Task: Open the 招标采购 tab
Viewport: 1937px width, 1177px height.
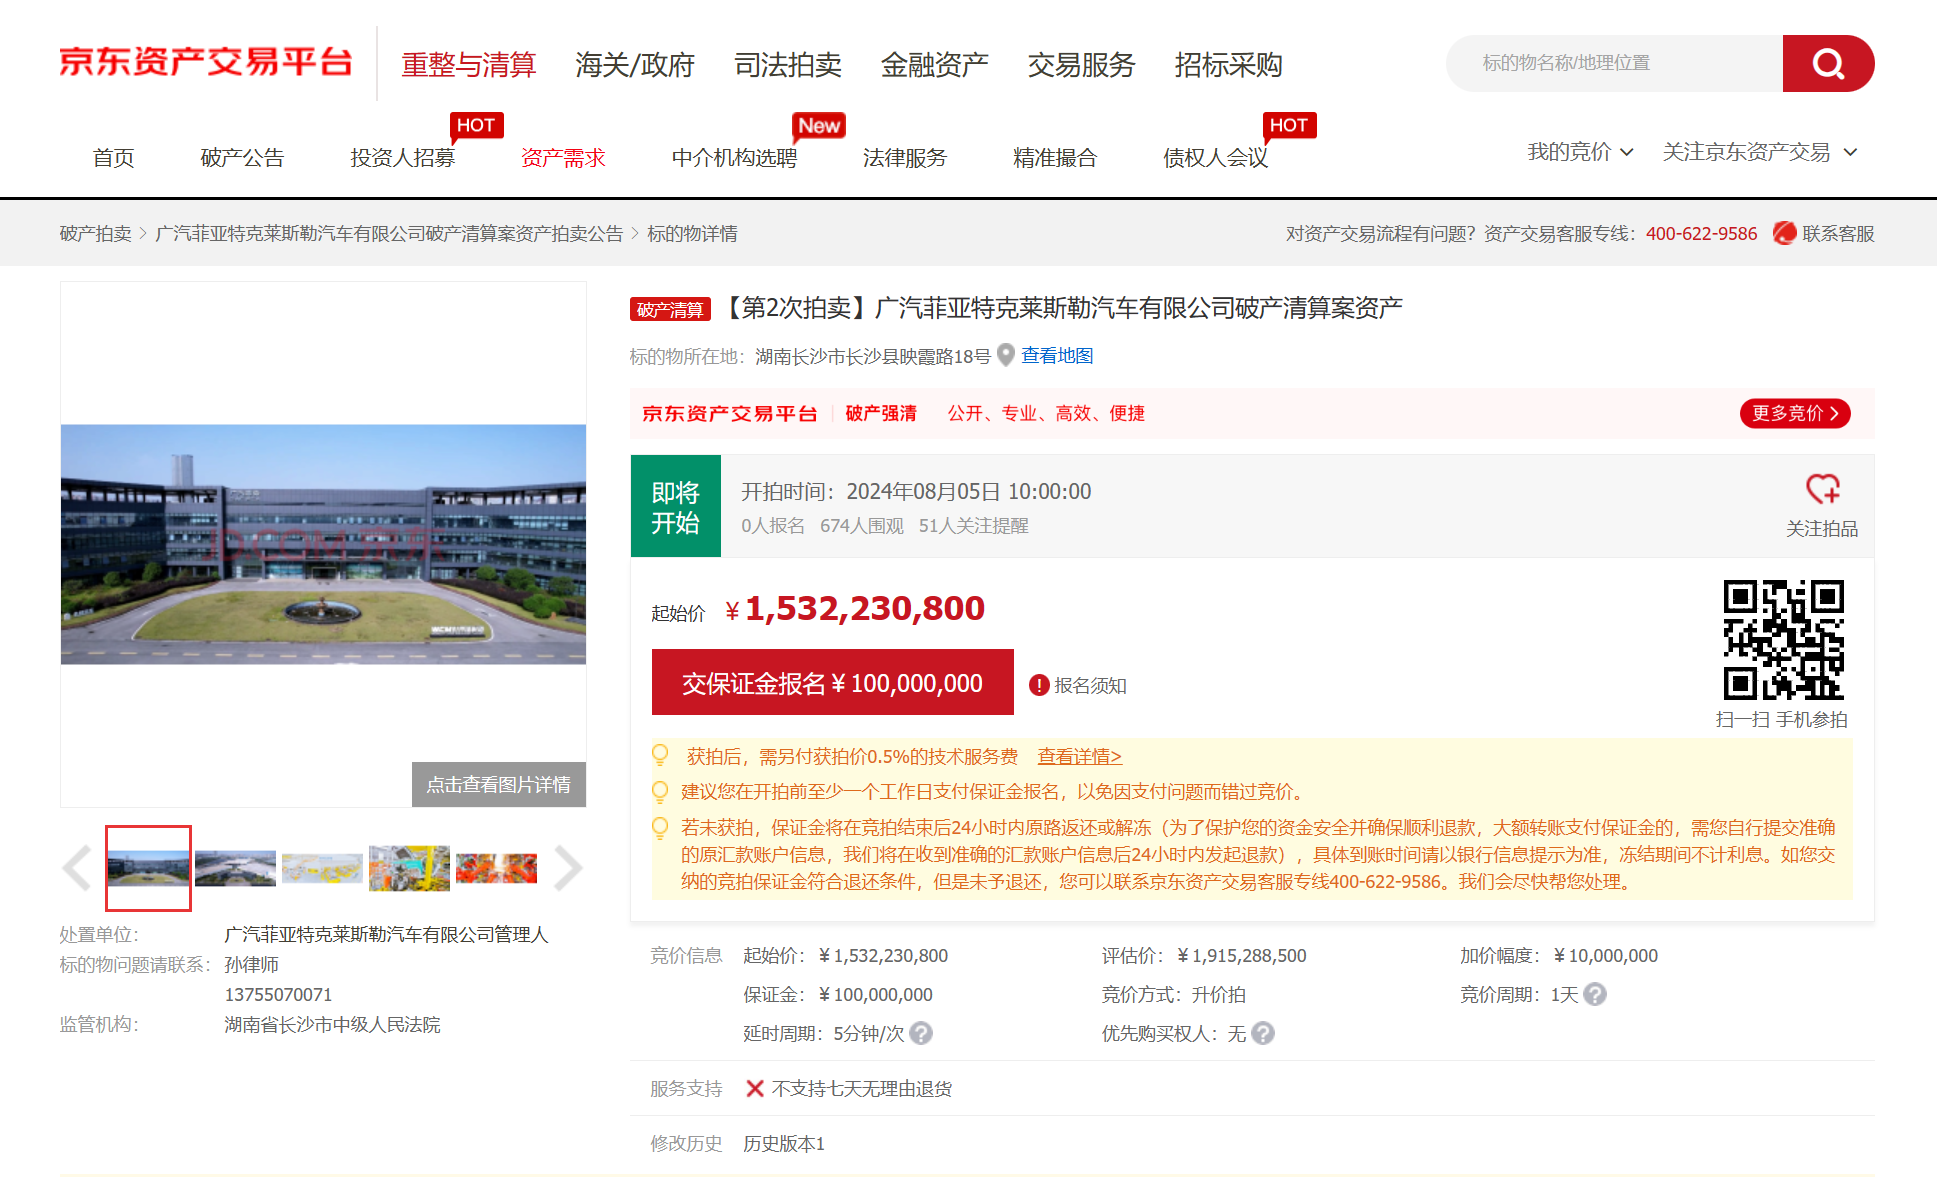Action: pos(1228,65)
